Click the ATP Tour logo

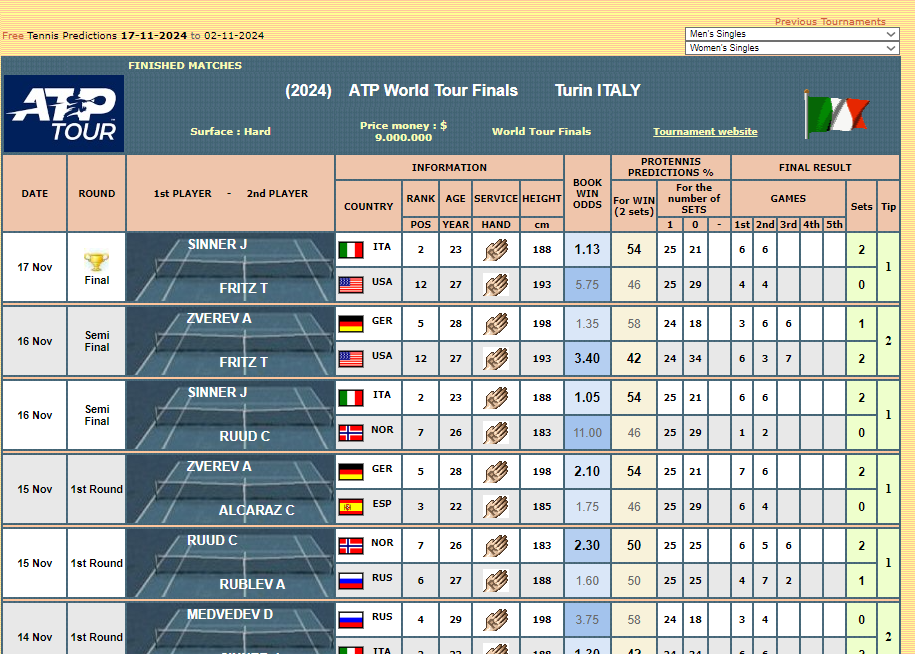[x=64, y=114]
